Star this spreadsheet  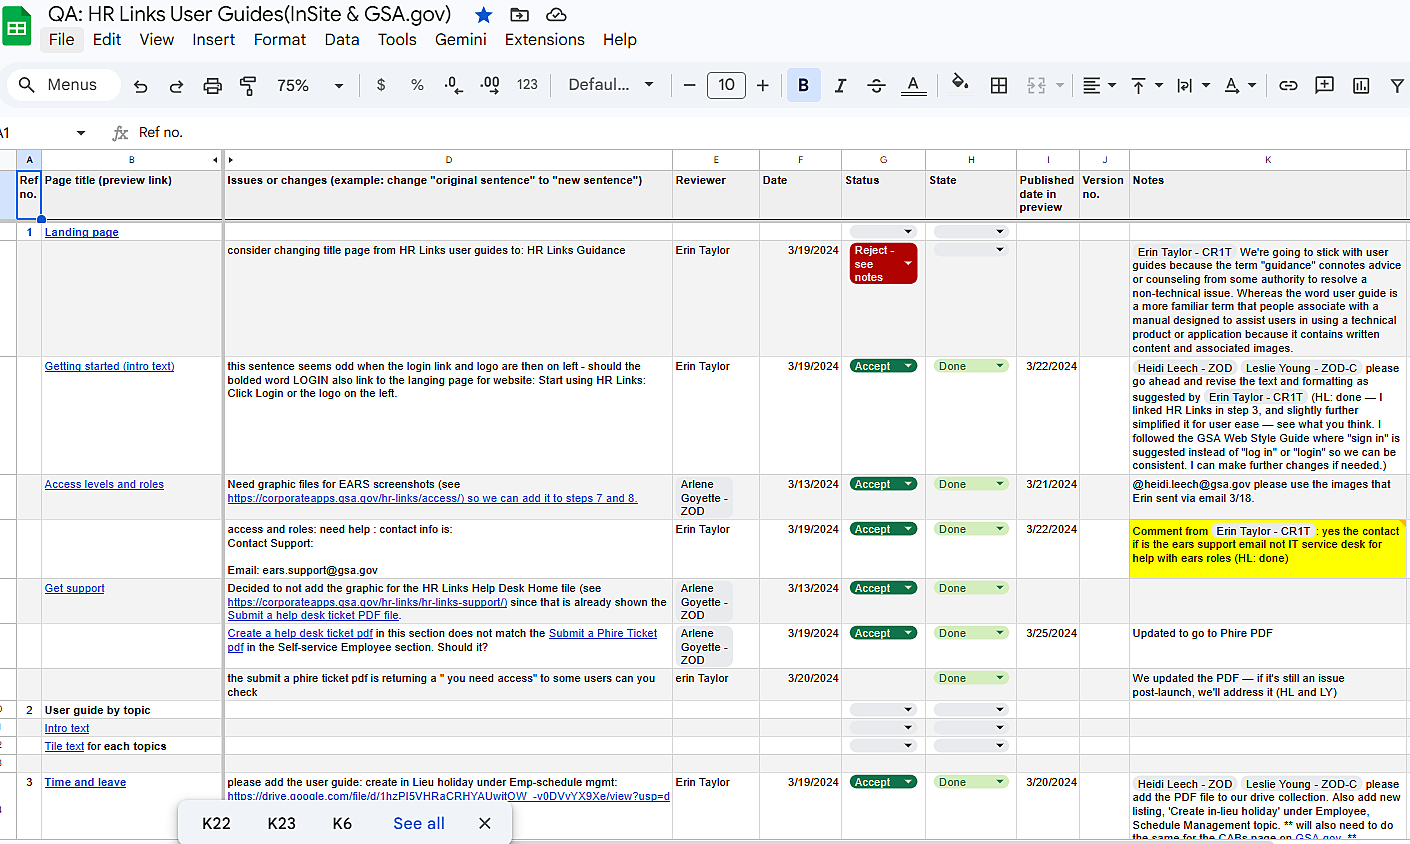[483, 14]
